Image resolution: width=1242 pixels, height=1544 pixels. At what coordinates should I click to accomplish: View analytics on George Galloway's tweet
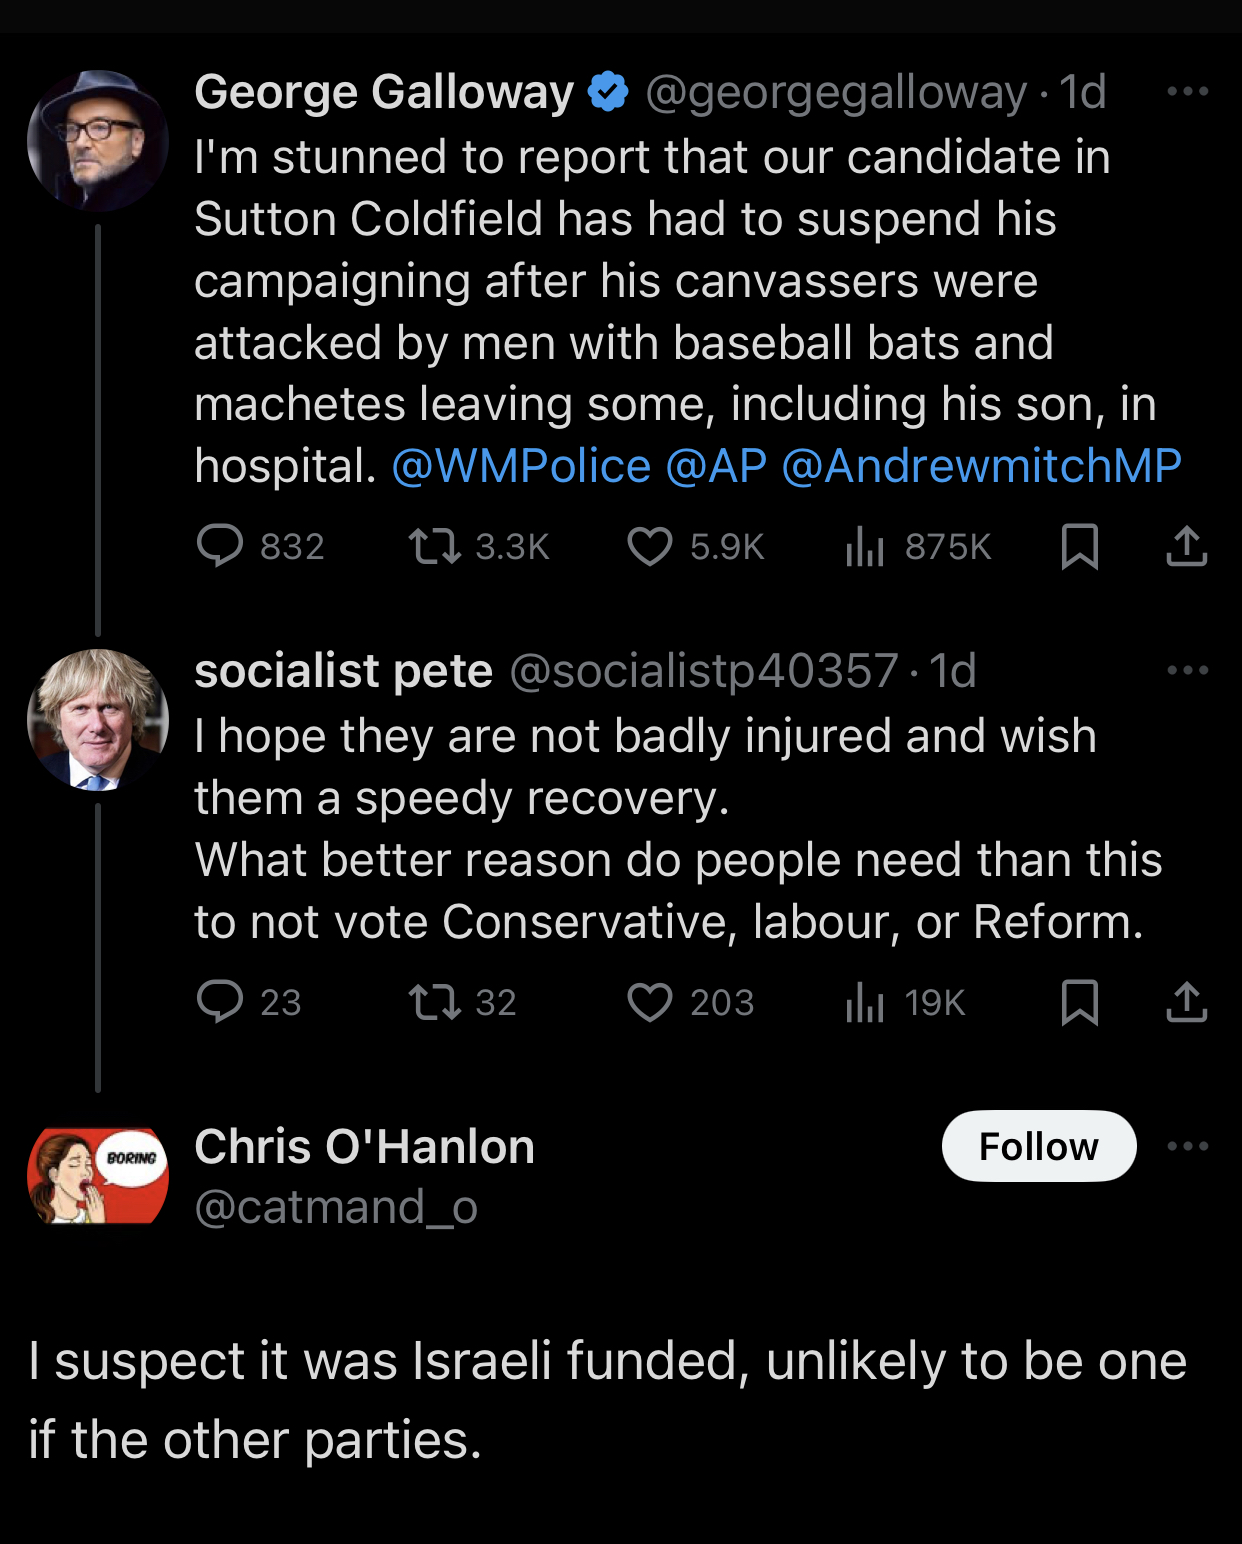point(865,546)
